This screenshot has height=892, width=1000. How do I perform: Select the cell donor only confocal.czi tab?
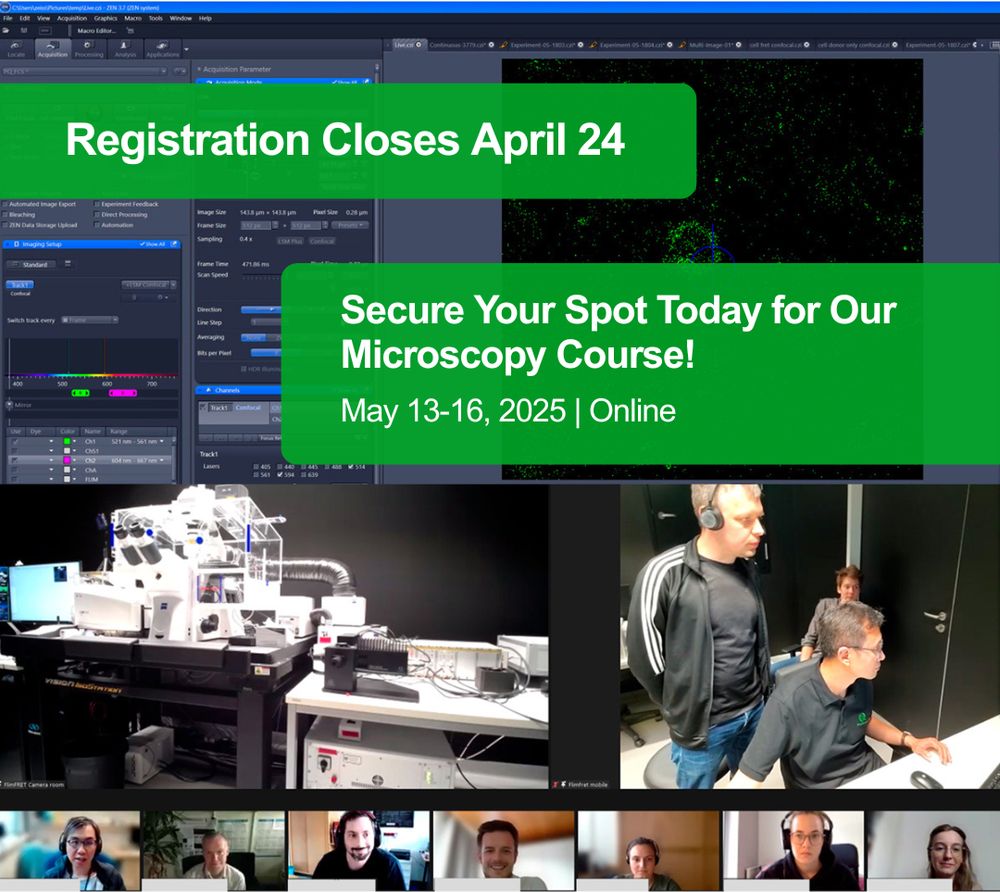pyautogui.click(x=854, y=45)
